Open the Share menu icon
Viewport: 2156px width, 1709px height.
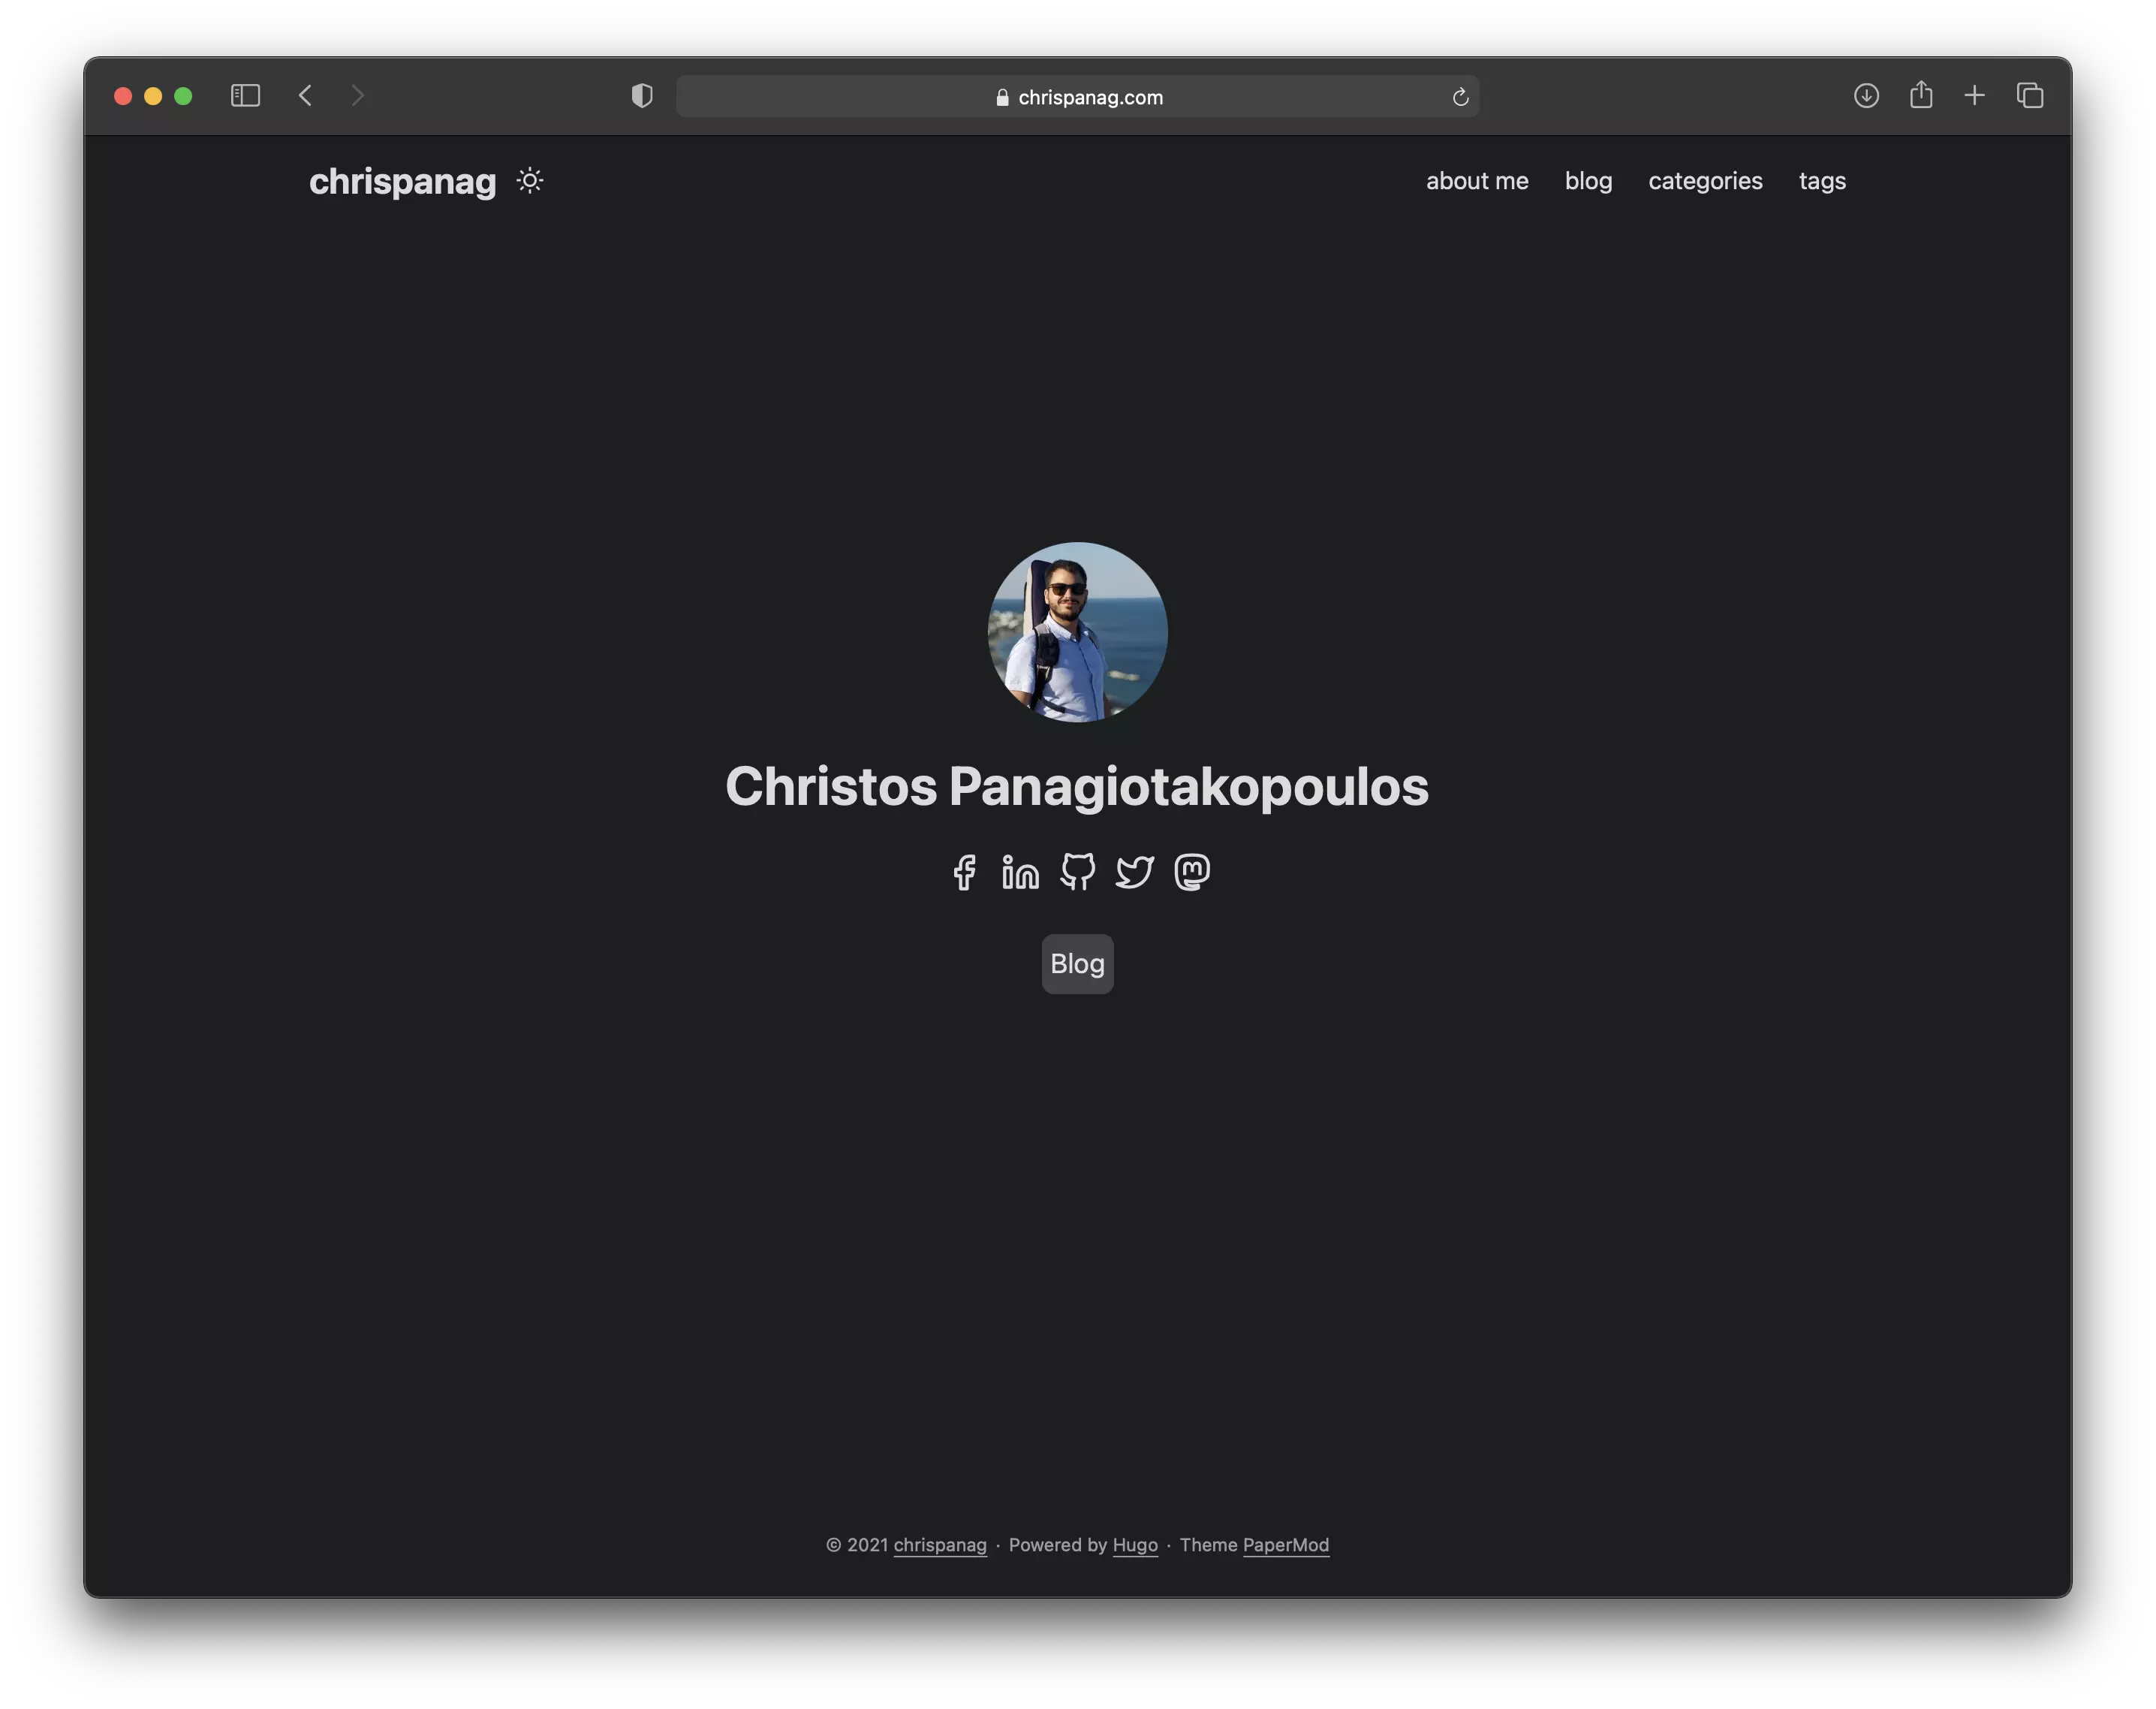(x=1920, y=96)
